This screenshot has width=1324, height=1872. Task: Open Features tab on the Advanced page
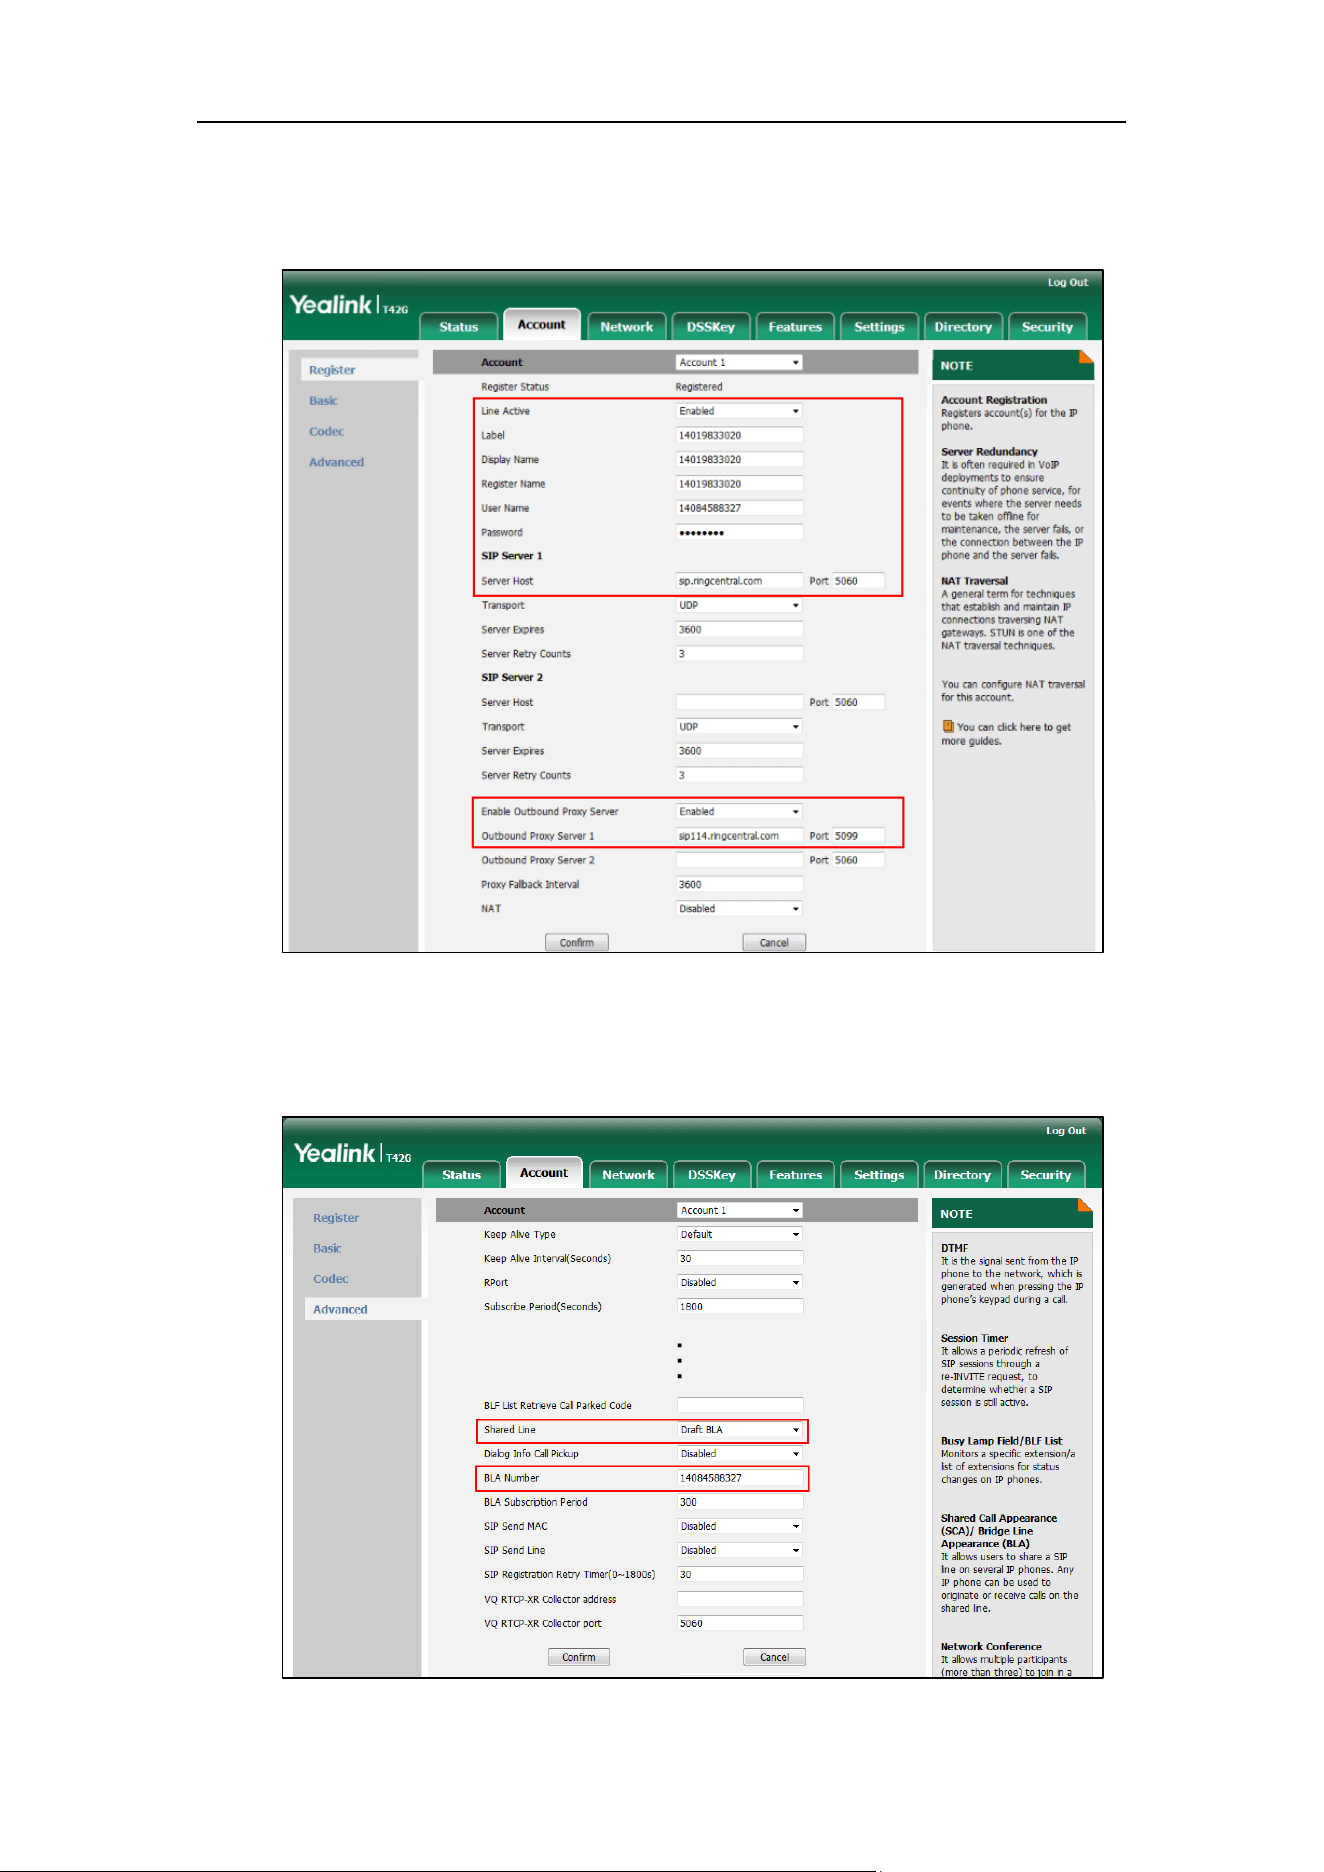click(x=796, y=1175)
